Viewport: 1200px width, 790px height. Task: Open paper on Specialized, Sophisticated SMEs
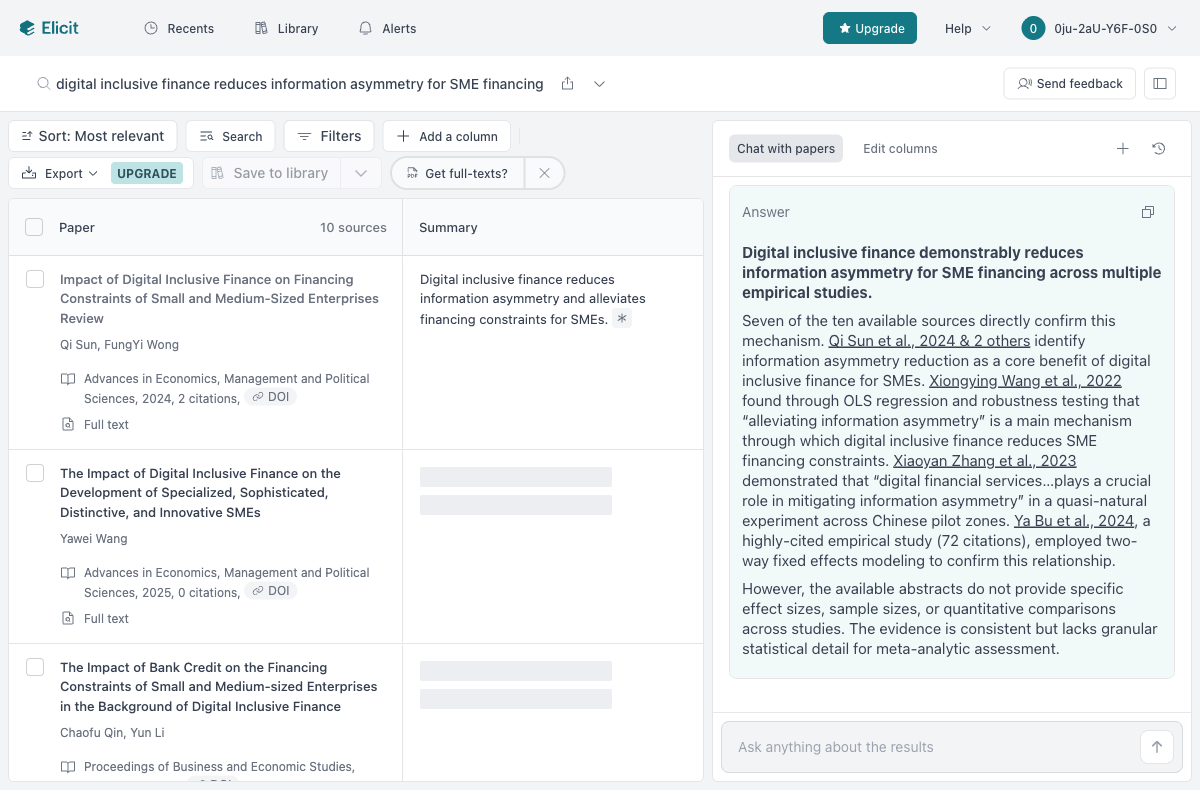click(x=200, y=493)
